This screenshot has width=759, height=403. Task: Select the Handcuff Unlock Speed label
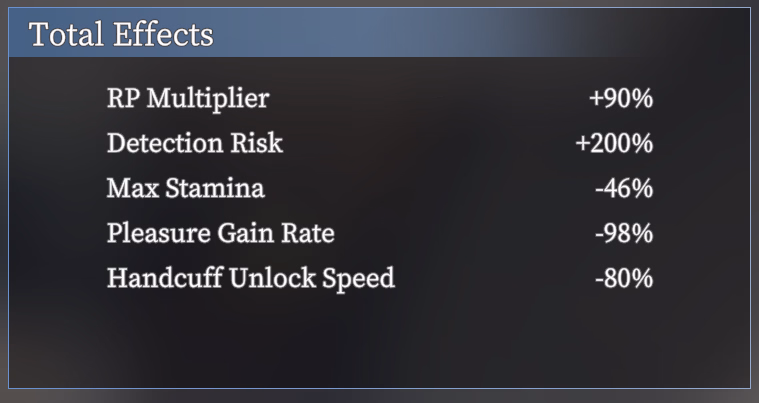251,278
